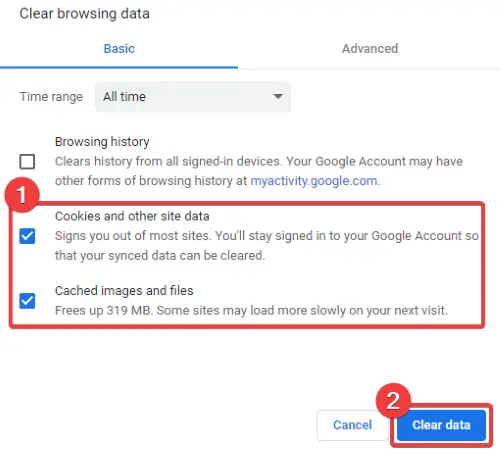The image size is (500, 455).
Task: Open the All time range dropdown
Action: 193,97
